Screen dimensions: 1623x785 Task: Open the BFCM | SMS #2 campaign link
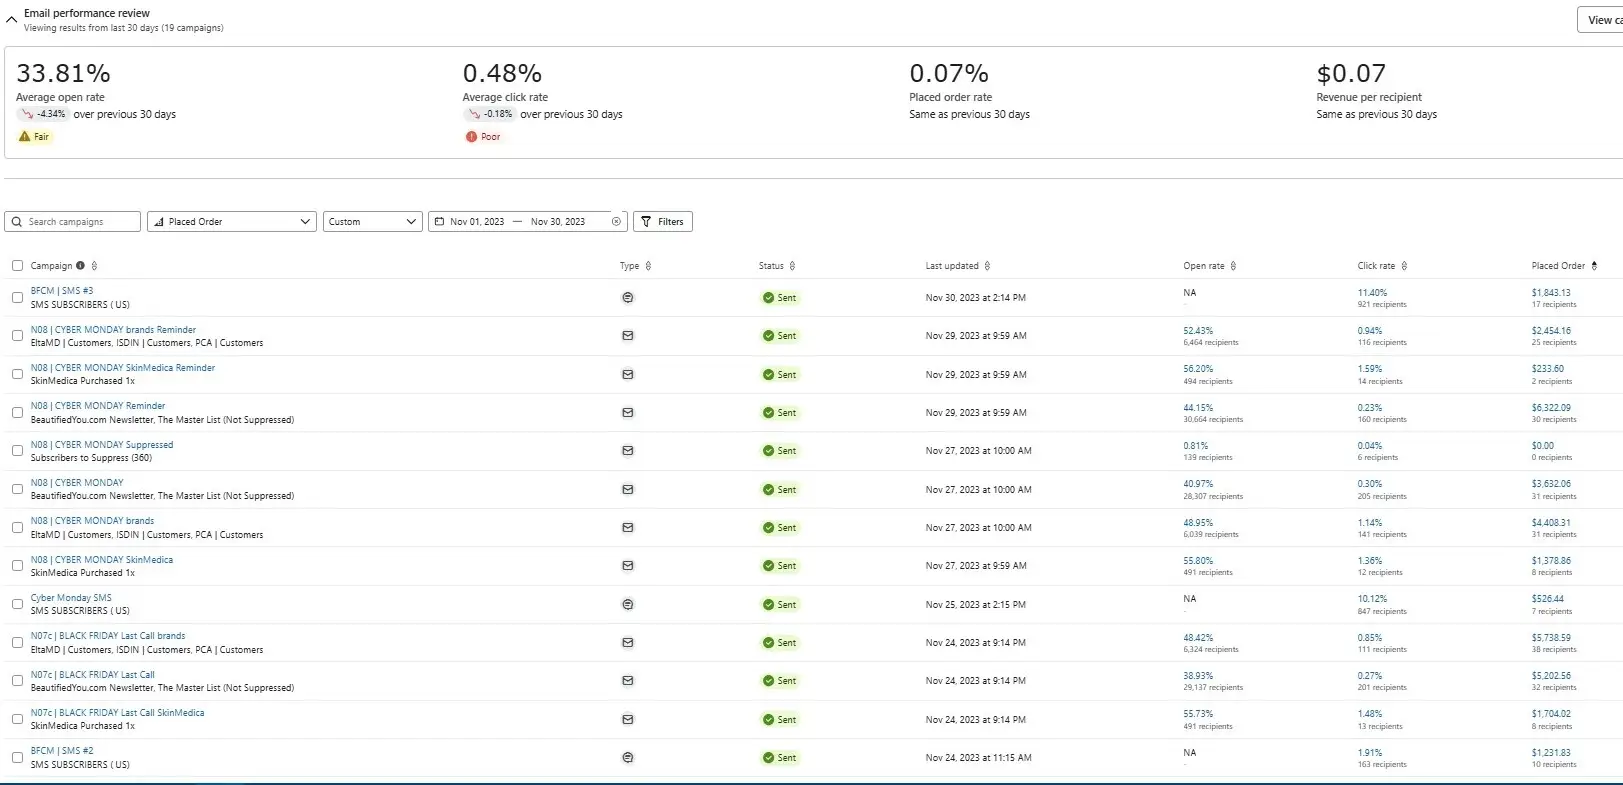[62, 751]
